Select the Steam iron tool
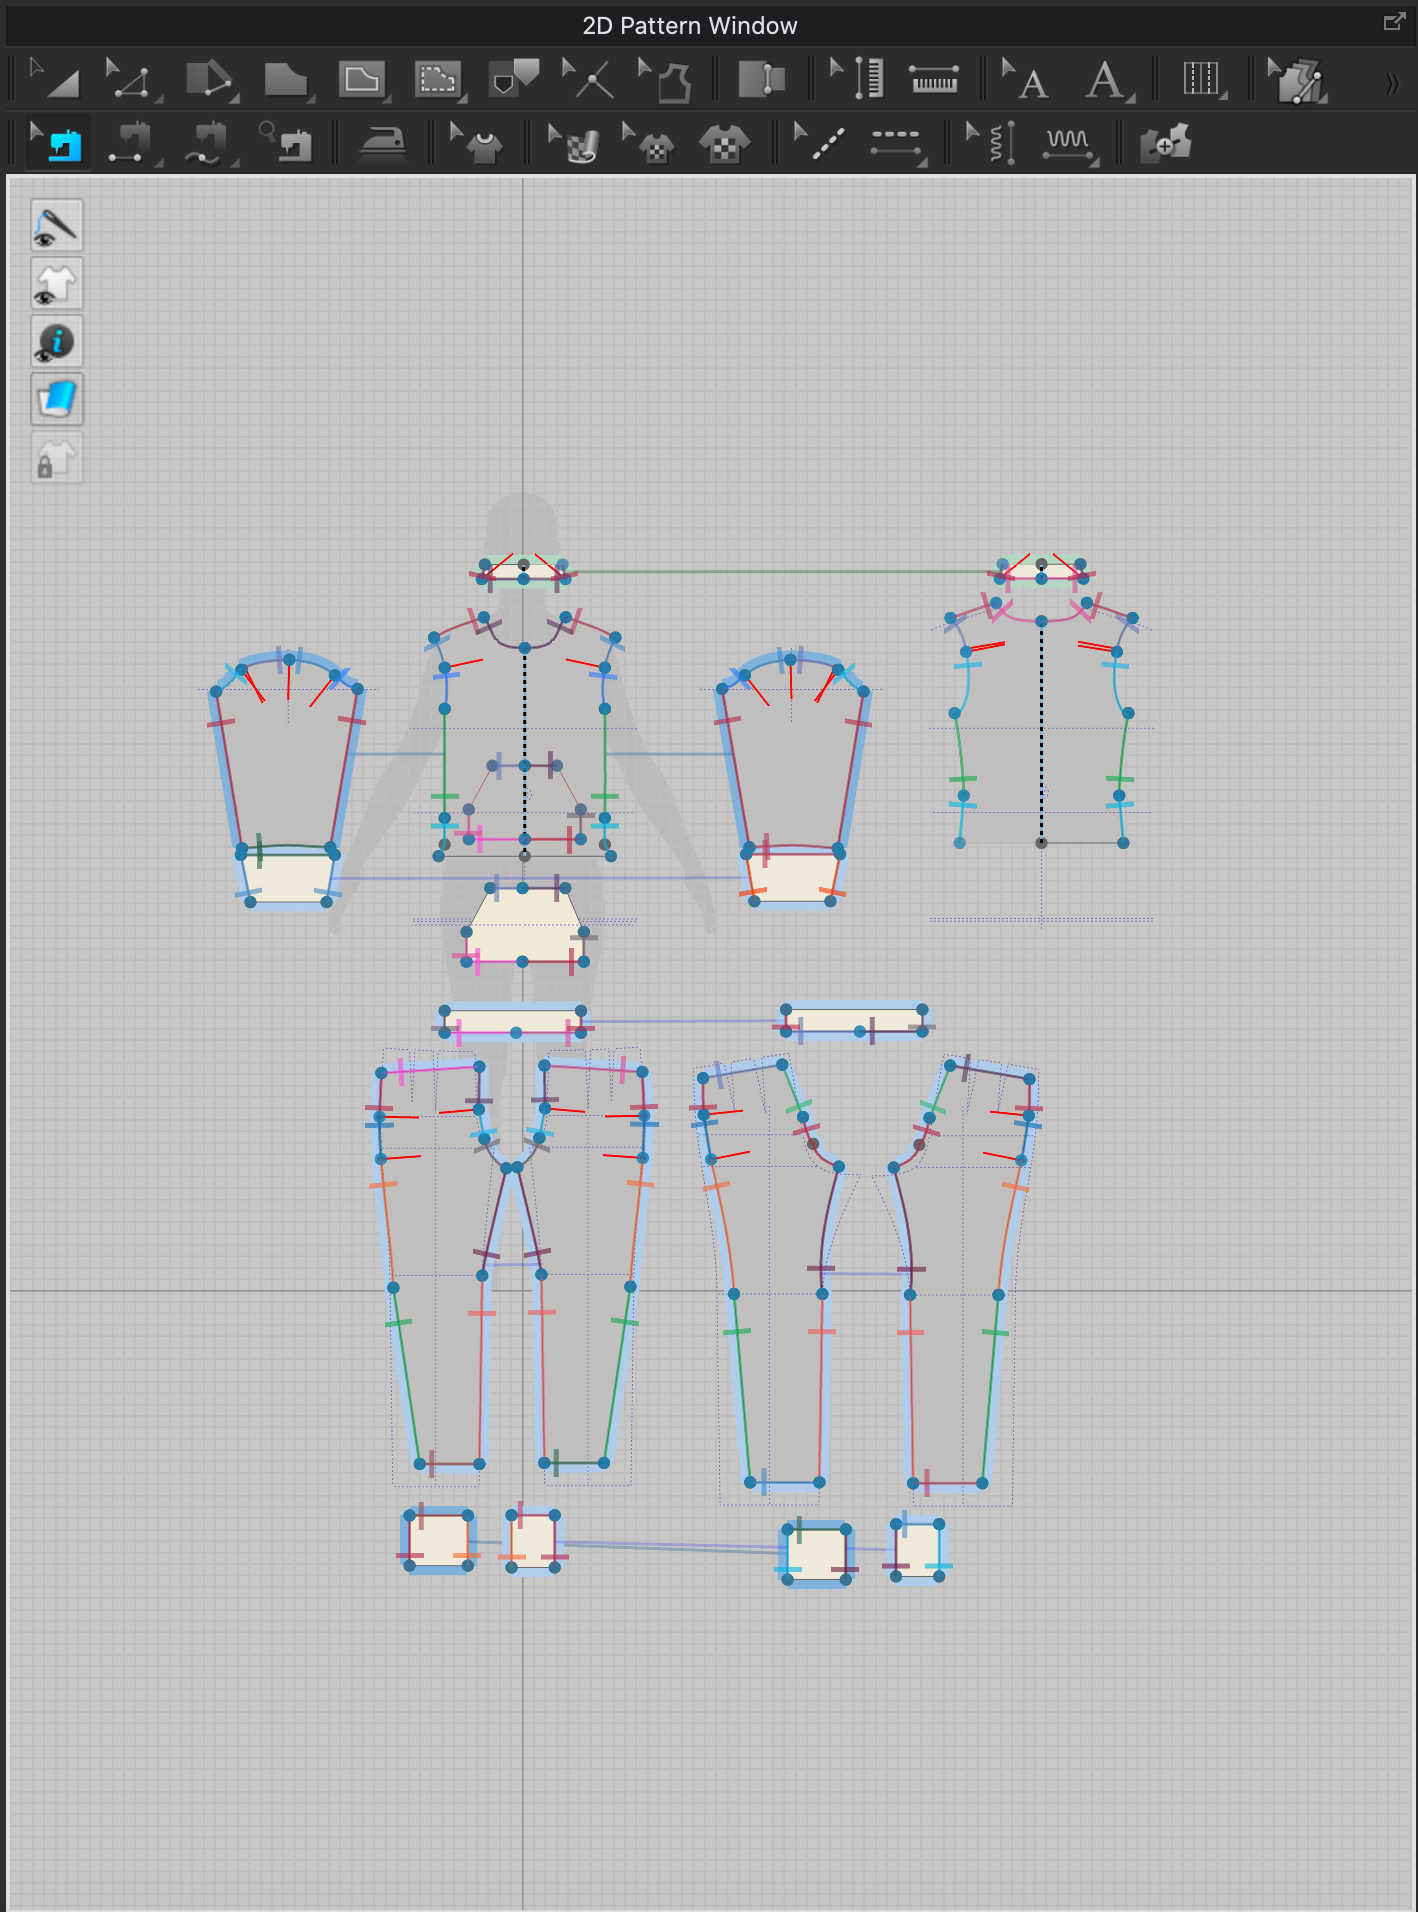Image resolution: width=1418 pixels, height=1912 pixels. tap(383, 144)
